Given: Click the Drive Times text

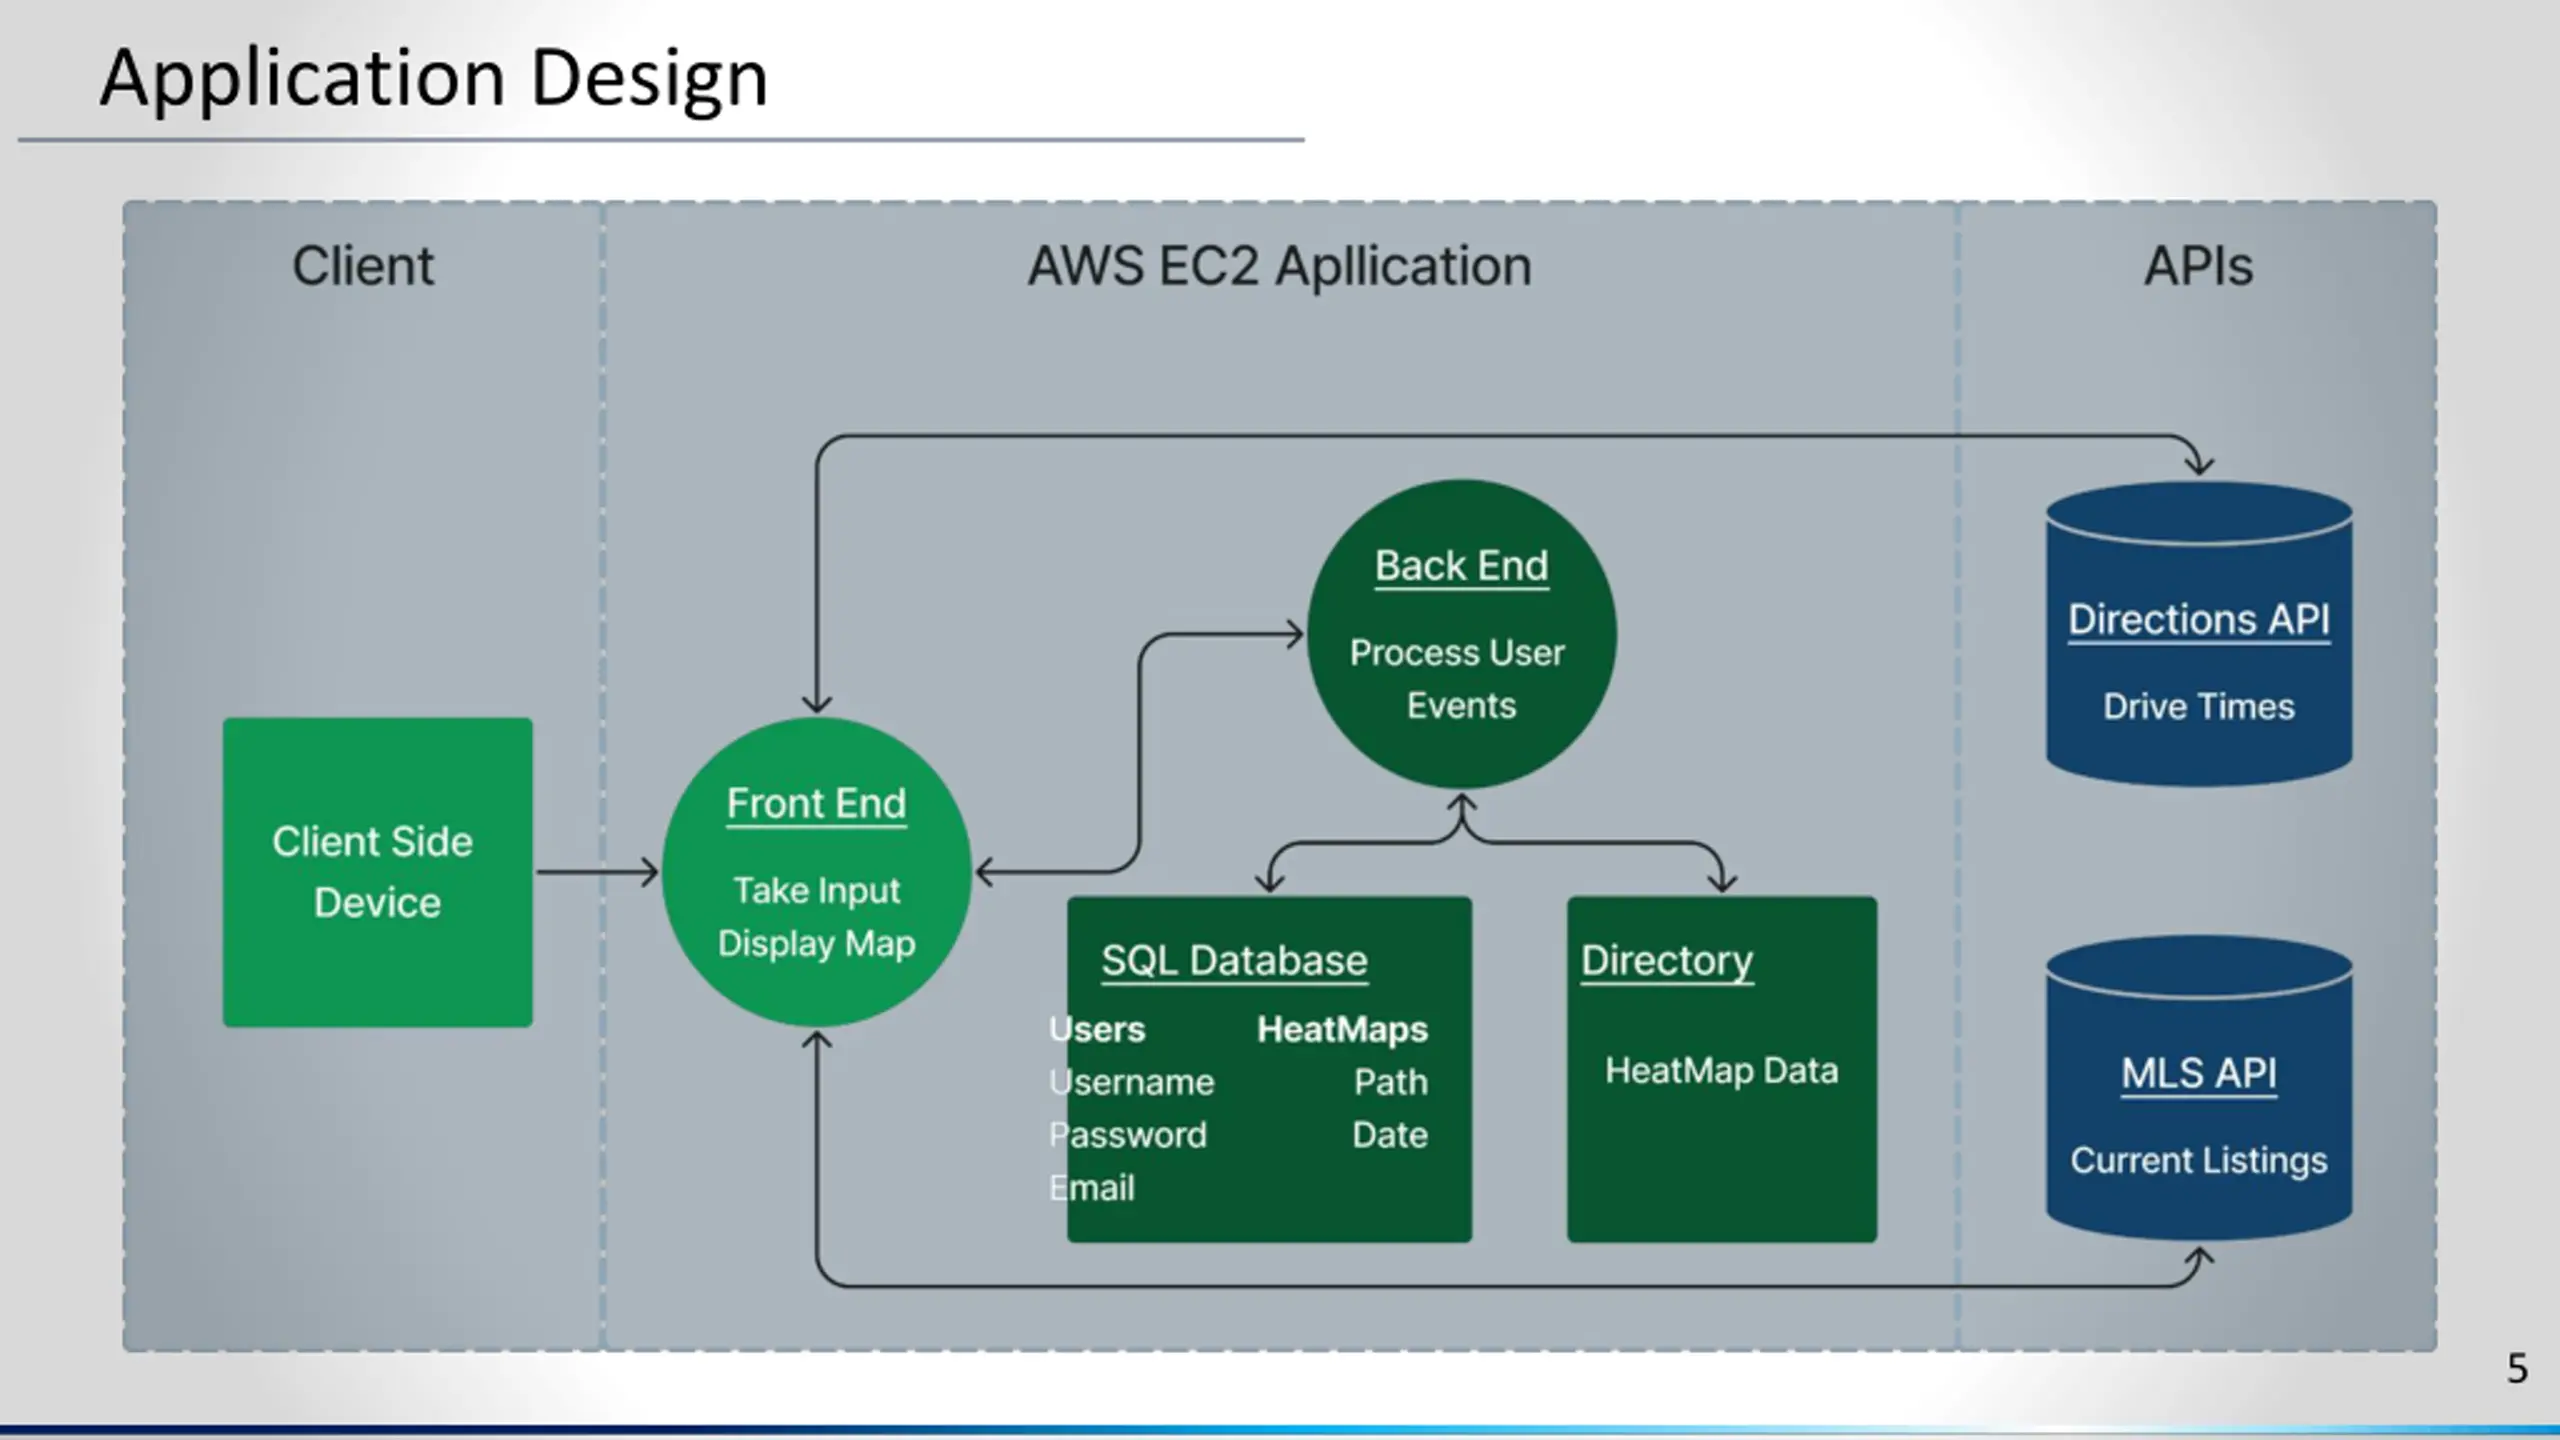Looking at the screenshot, I should [x=2198, y=707].
